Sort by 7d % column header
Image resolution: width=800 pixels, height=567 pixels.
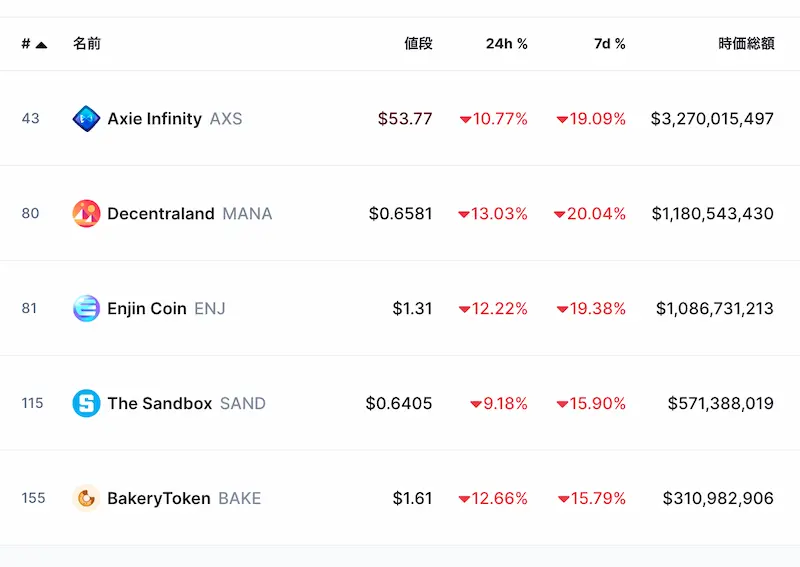click(x=610, y=44)
